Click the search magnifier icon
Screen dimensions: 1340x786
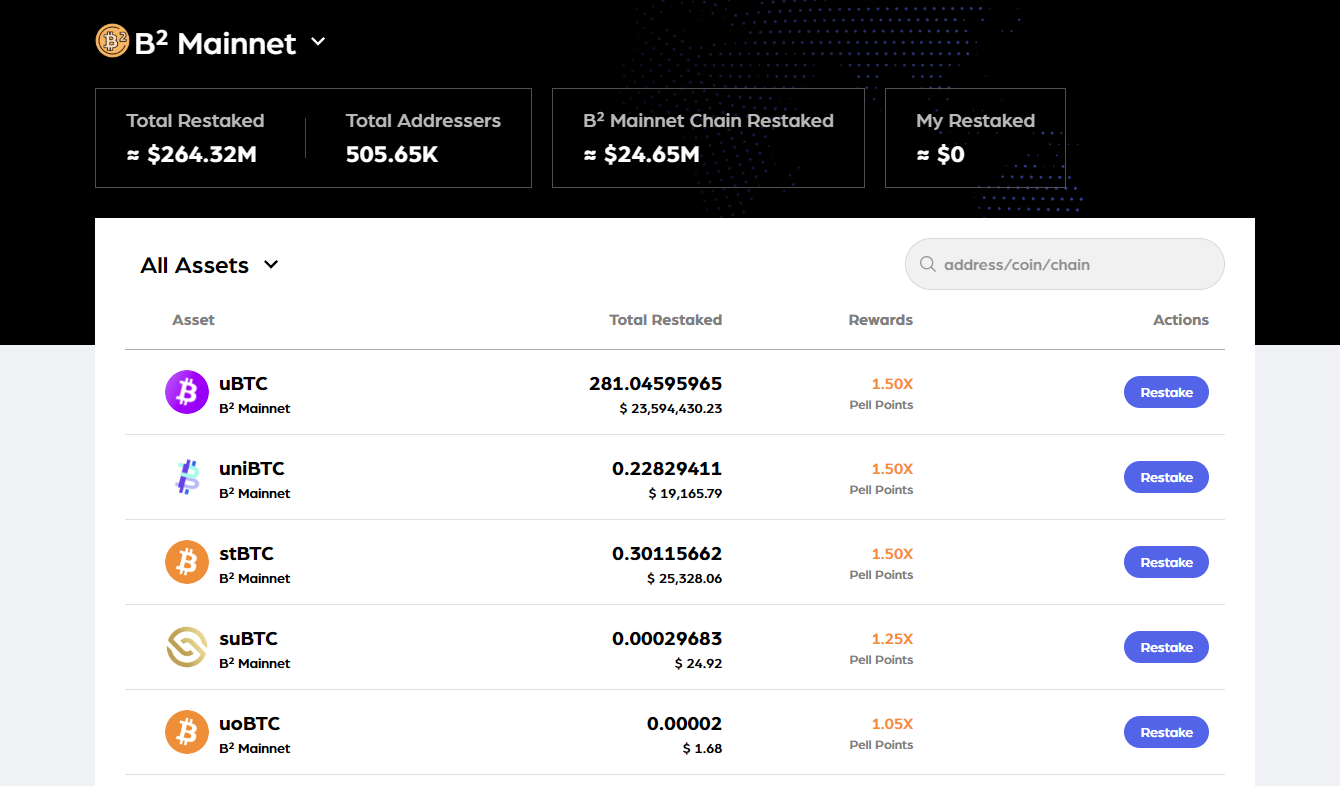coord(927,264)
